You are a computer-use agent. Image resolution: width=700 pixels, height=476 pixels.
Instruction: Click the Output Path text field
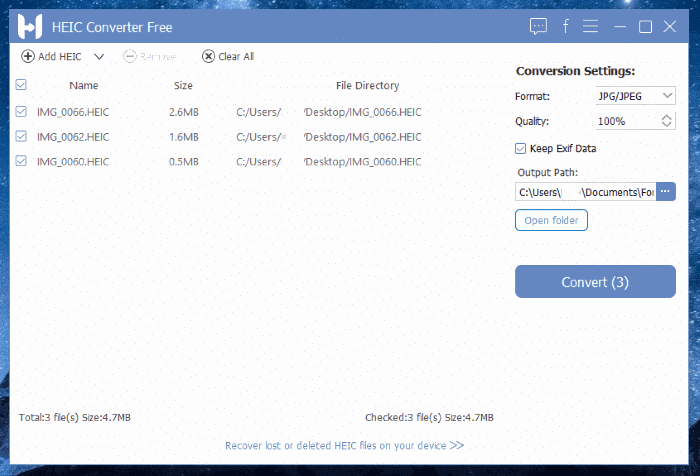click(585, 191)
